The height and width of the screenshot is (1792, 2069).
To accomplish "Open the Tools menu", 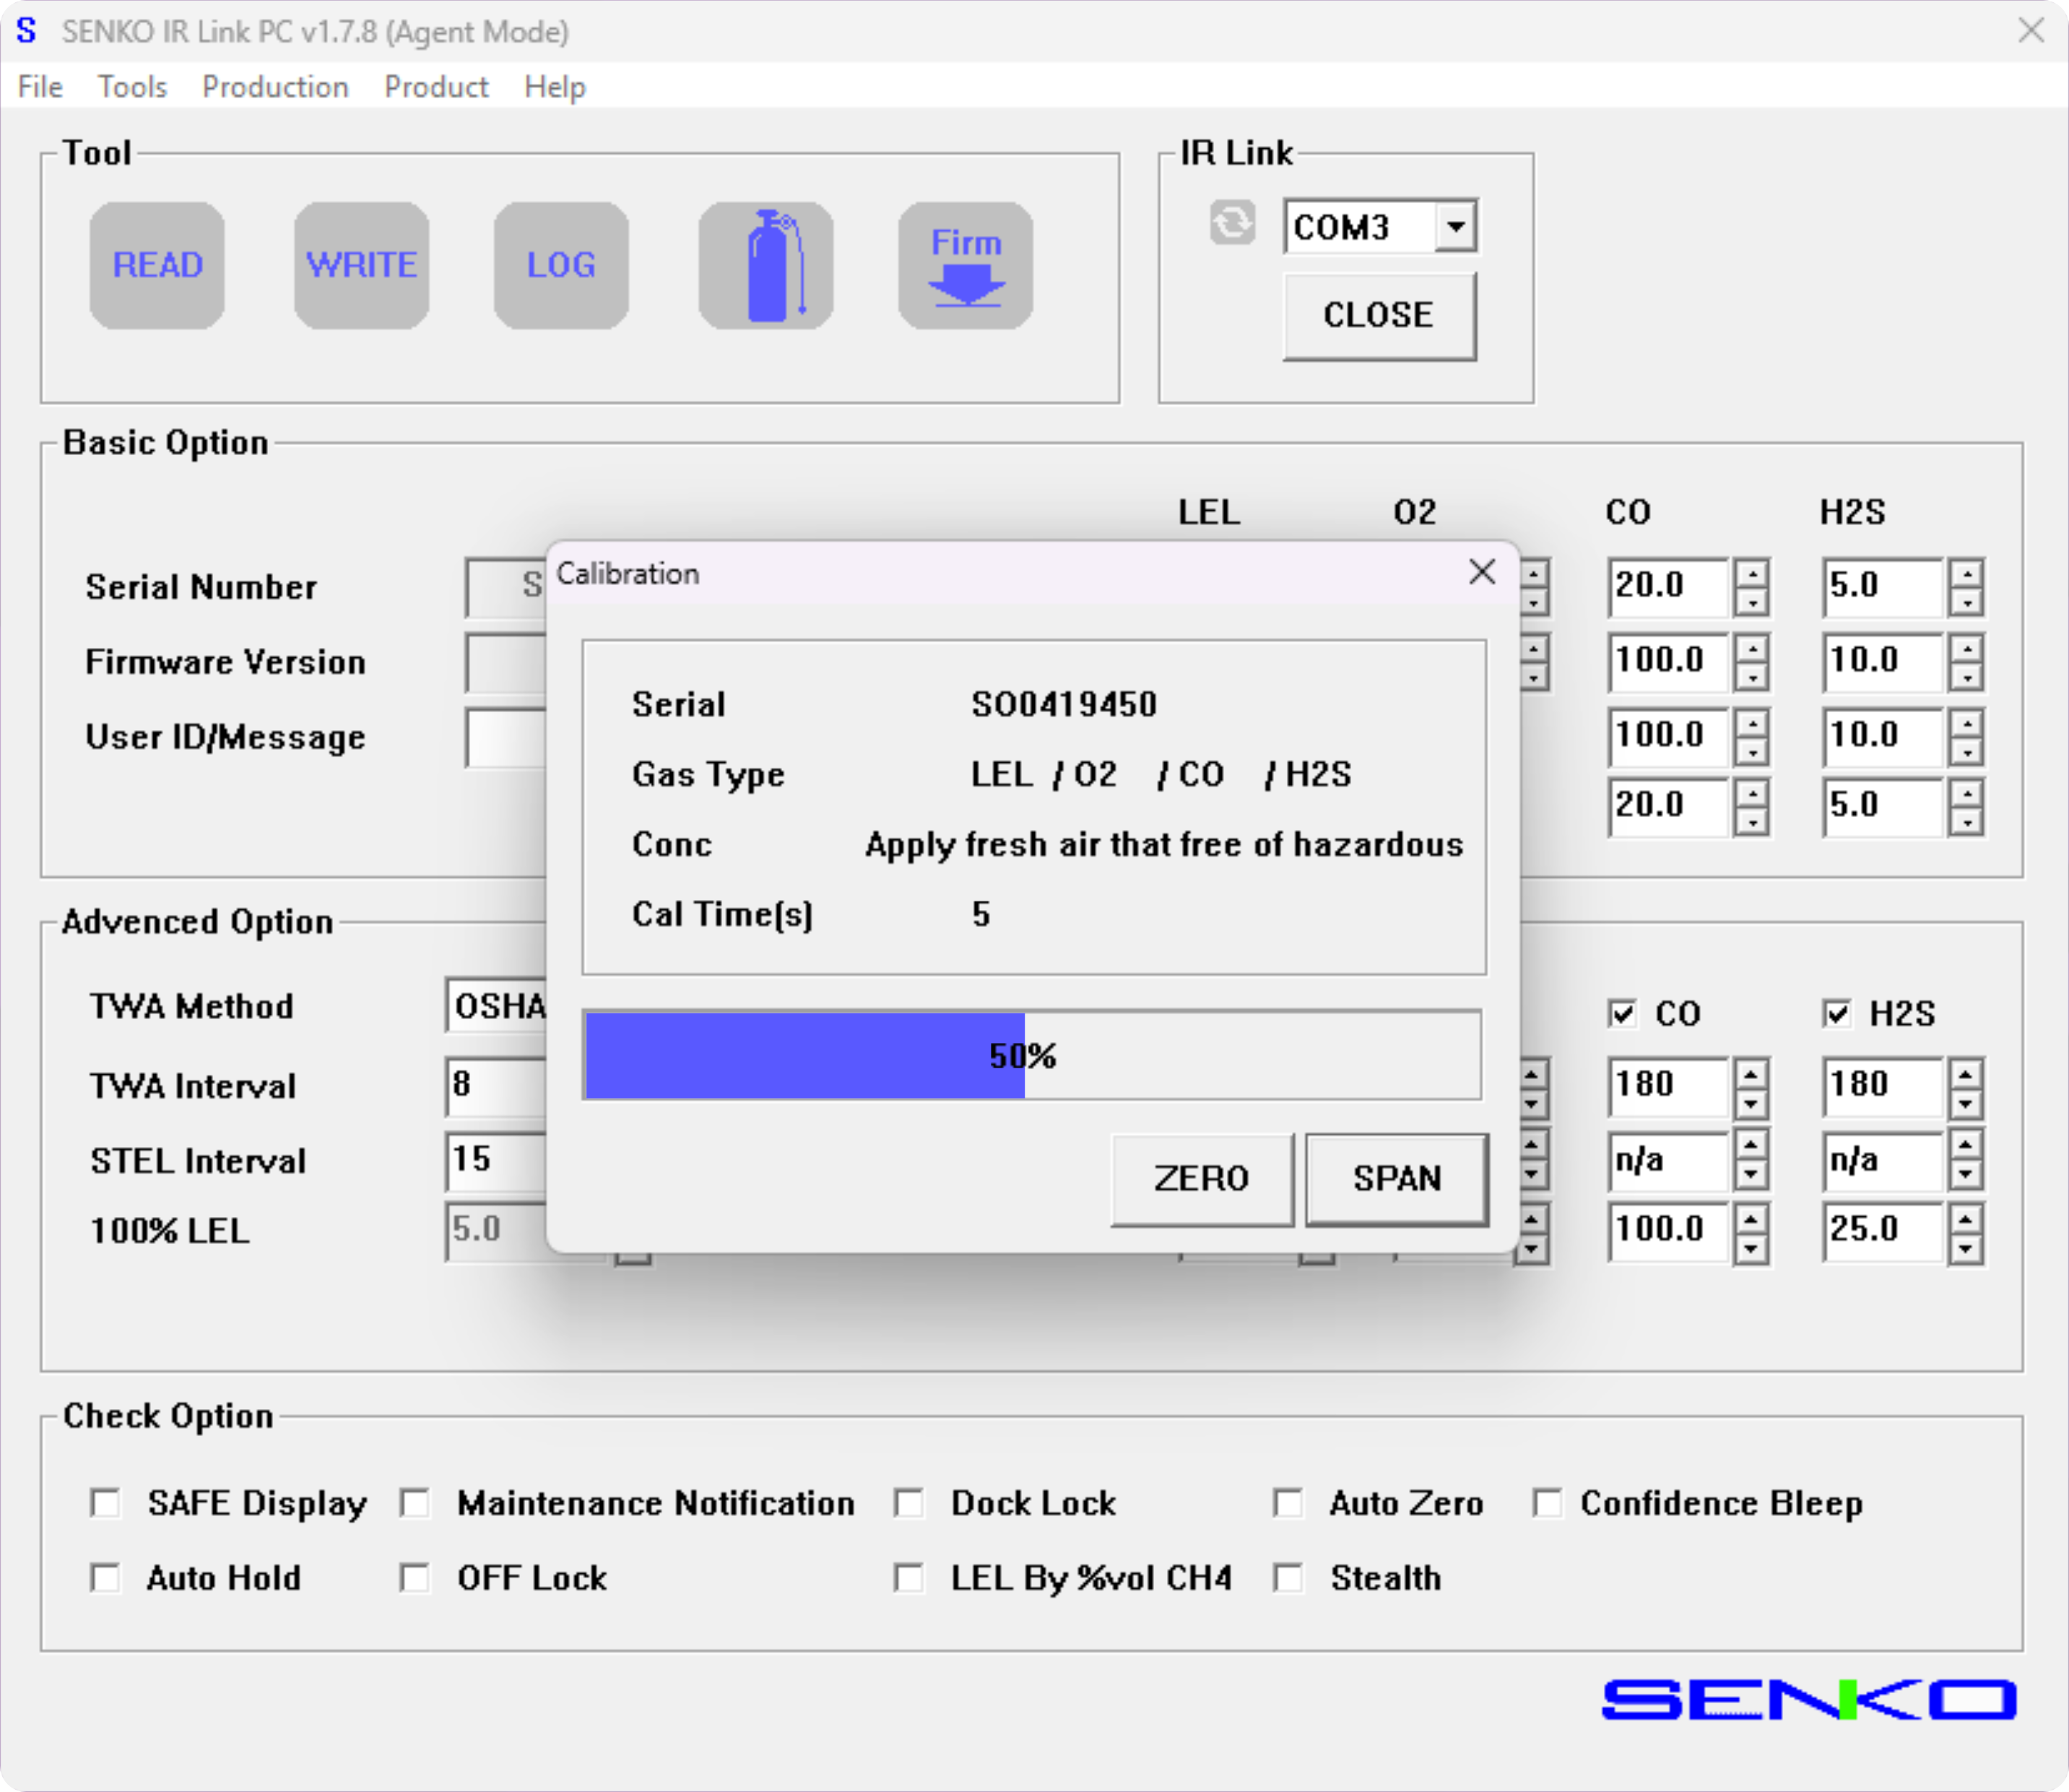I will (132, 87).
